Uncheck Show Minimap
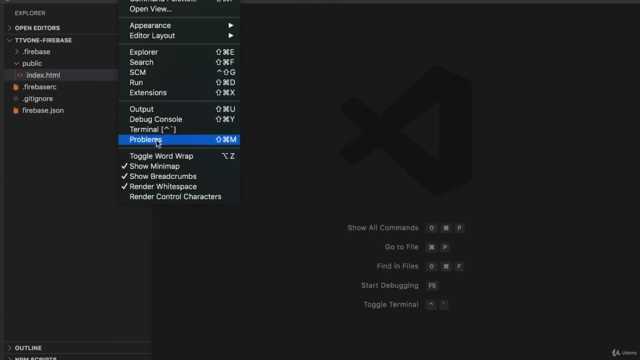Viewport: 640px width, 360px height. (179, 166)
